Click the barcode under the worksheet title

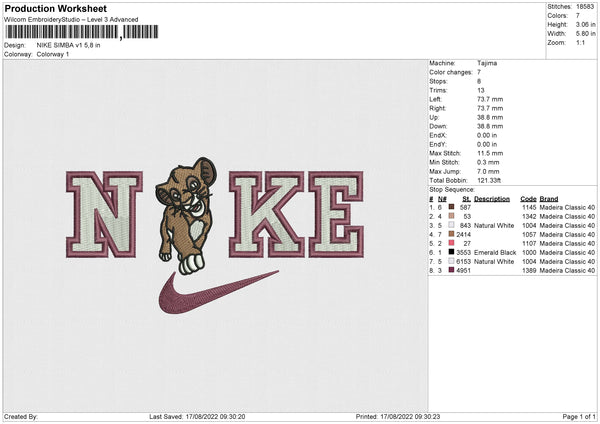pyautogui.click(x=82, y=32)
